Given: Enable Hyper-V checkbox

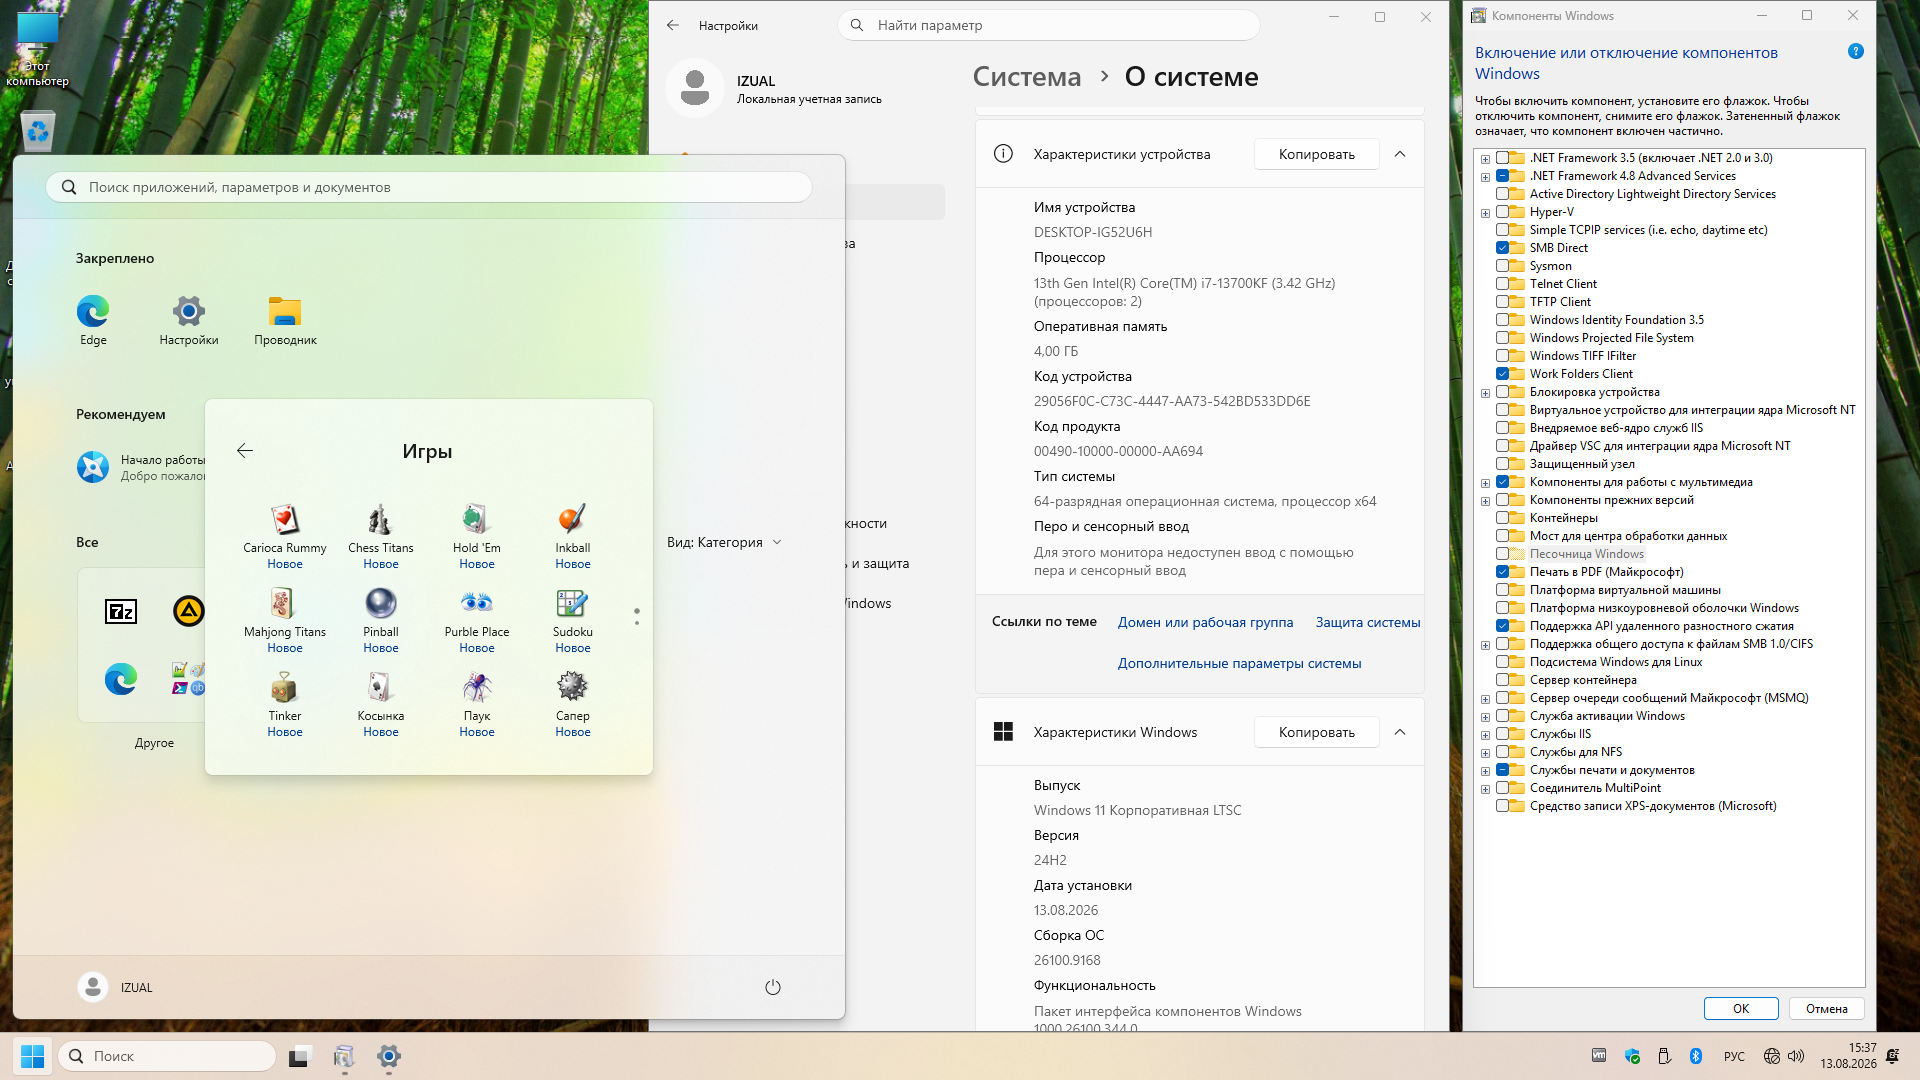Looking at the screenshot, I should (x=1503, y=212).
